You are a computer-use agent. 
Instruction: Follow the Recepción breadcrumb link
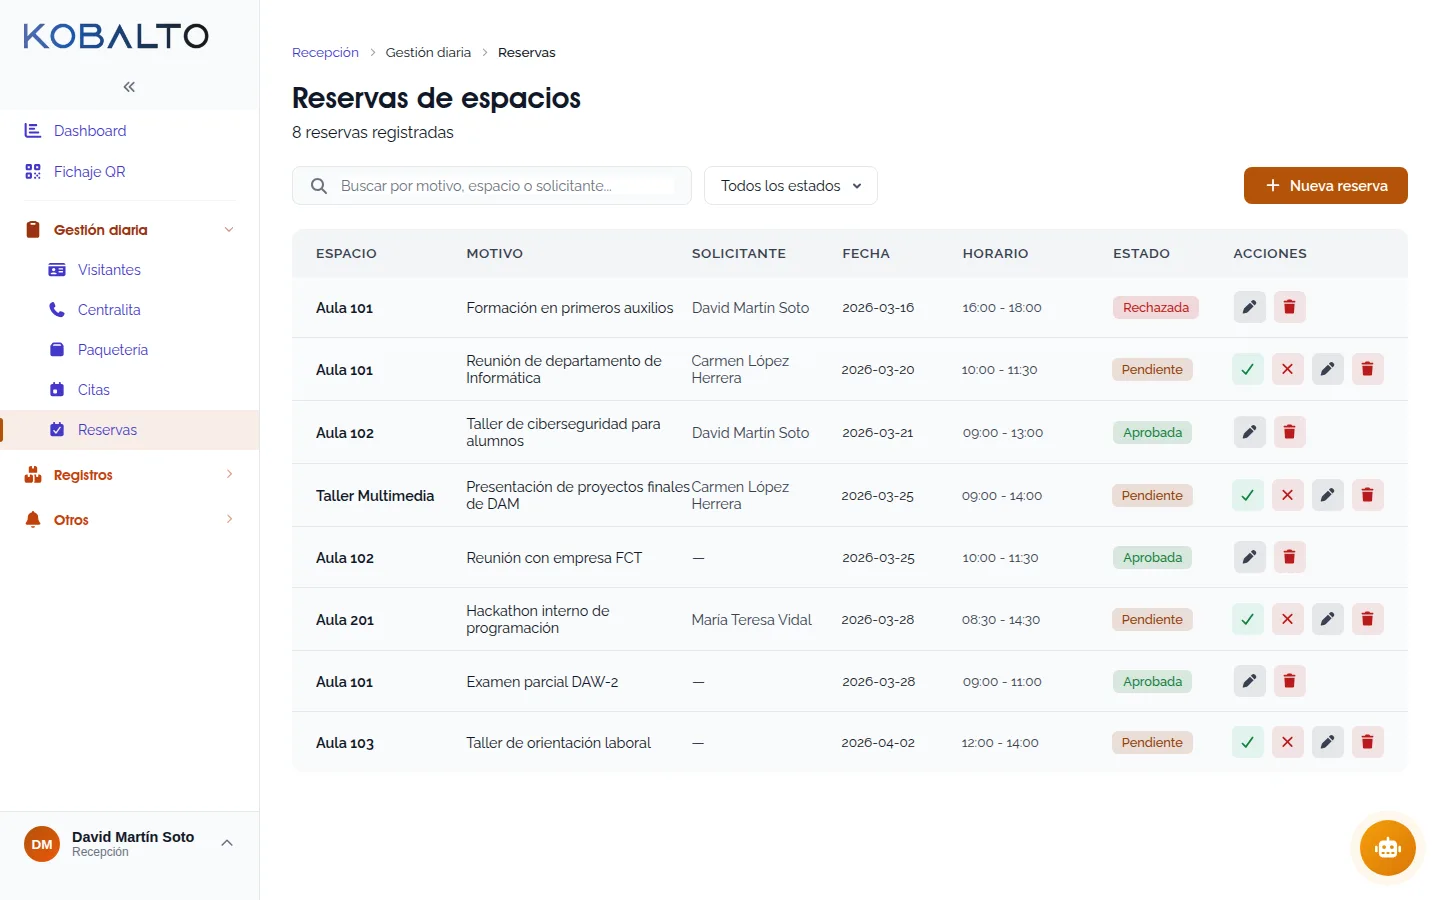point(325,53)
